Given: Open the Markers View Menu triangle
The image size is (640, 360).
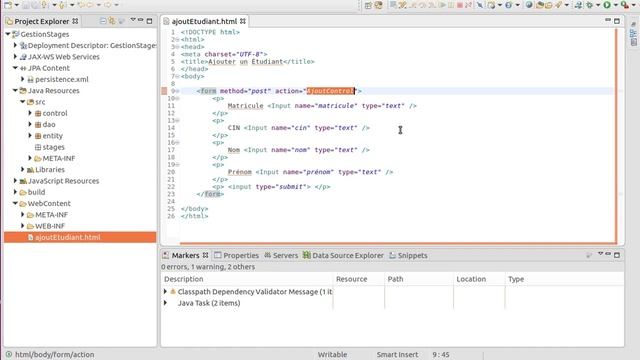Looking at the screenshot, I should coord(600,254).
